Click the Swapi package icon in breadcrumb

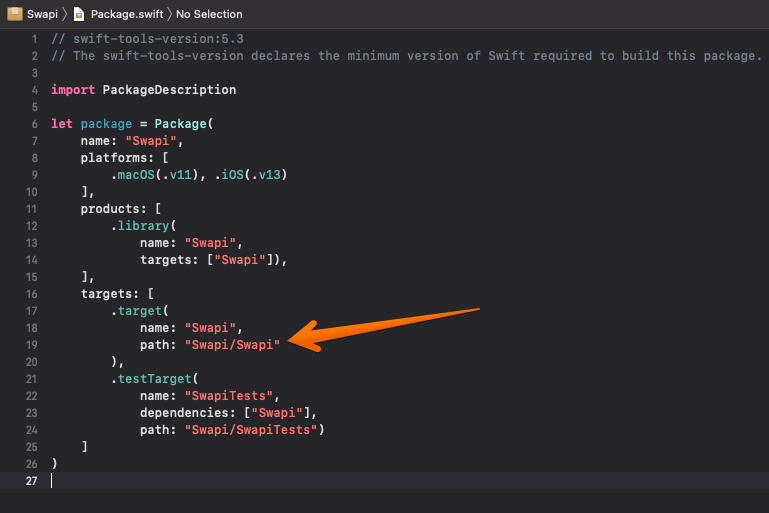tap(15, 14)
